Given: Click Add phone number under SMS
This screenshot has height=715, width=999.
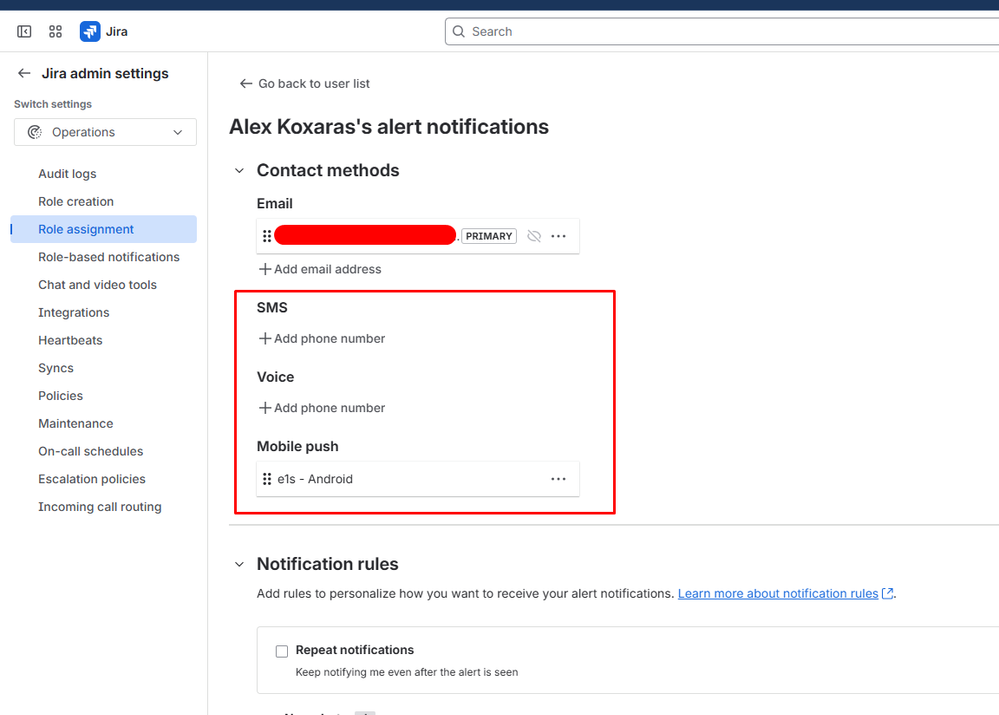Looking at the screenshot, I should (x=329, y=338).
